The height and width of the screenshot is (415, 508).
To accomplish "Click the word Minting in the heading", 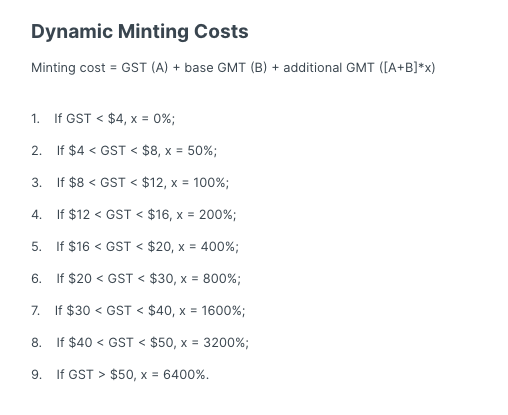I will (153, 32).
